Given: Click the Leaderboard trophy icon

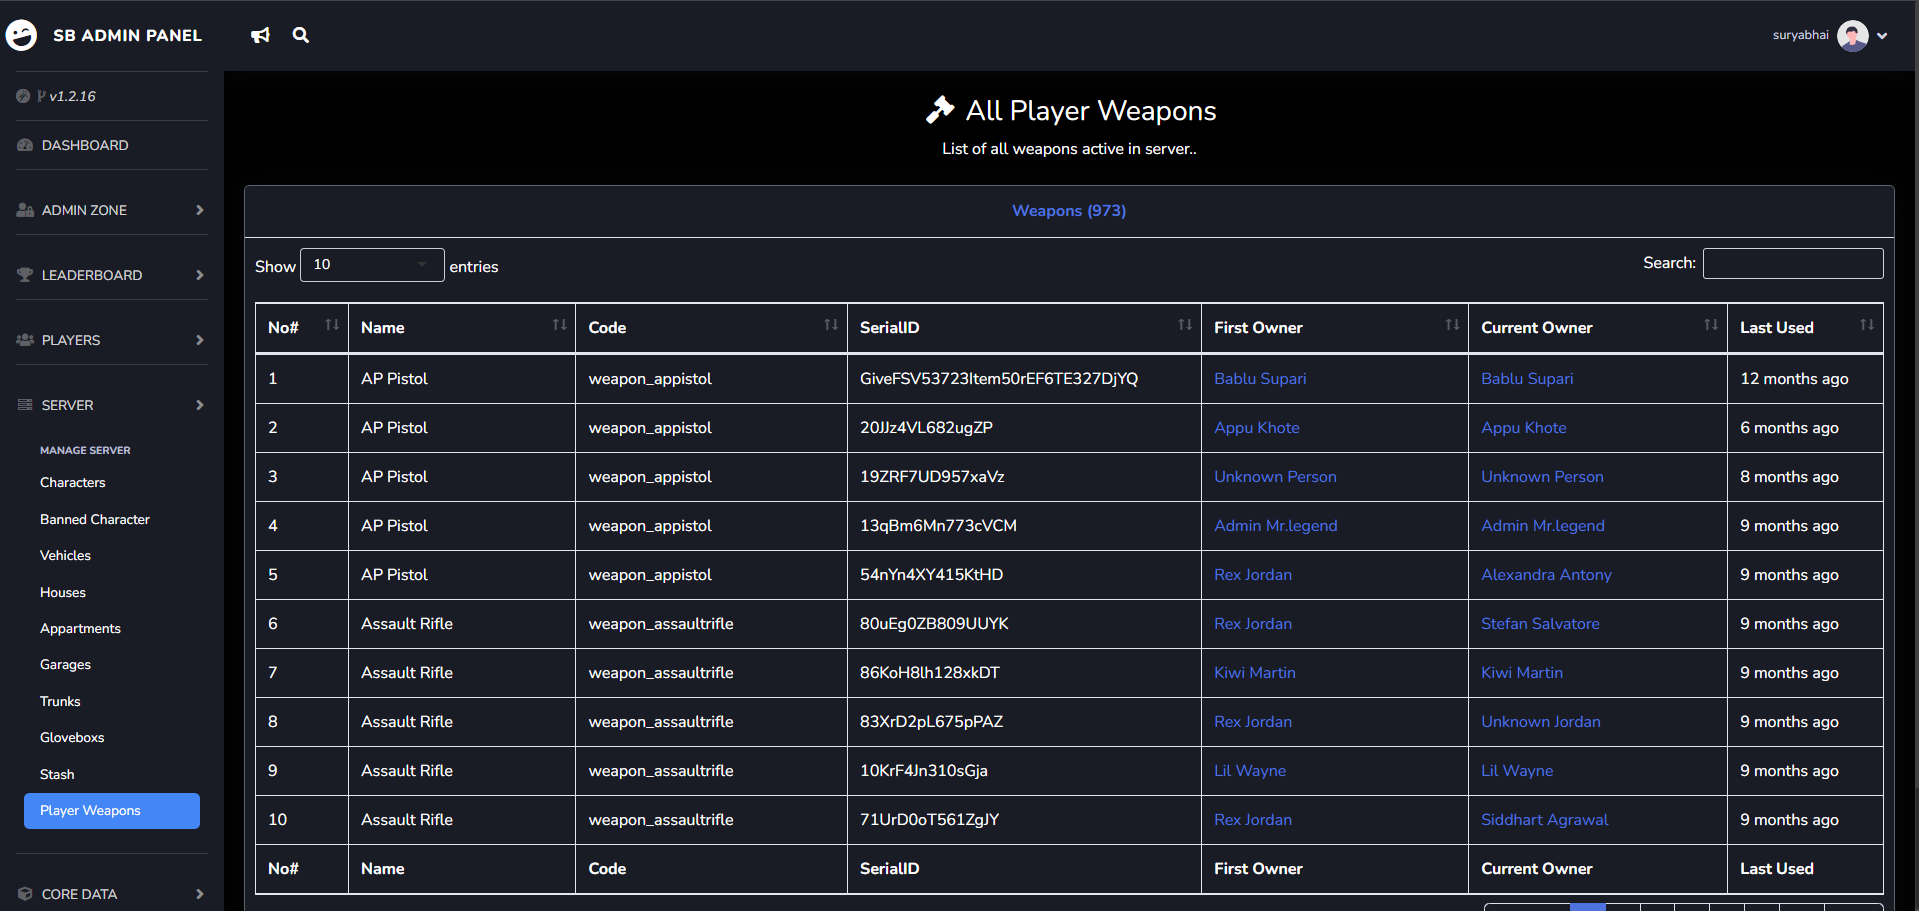Looking at the screenshot, I should pyautogui.click(x=24, y=275).
